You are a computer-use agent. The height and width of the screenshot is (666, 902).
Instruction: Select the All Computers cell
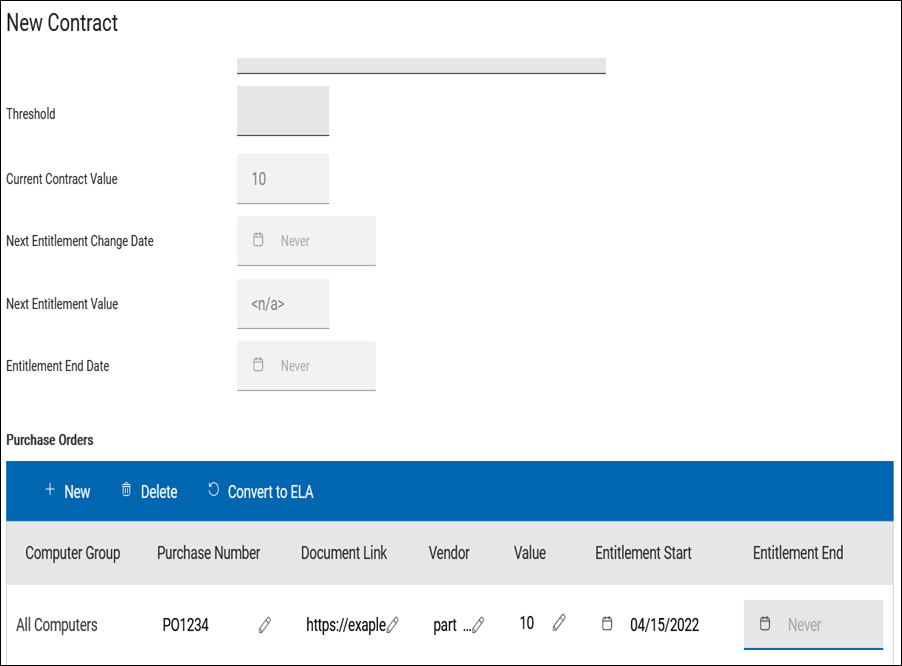click(x=57, y=625)
